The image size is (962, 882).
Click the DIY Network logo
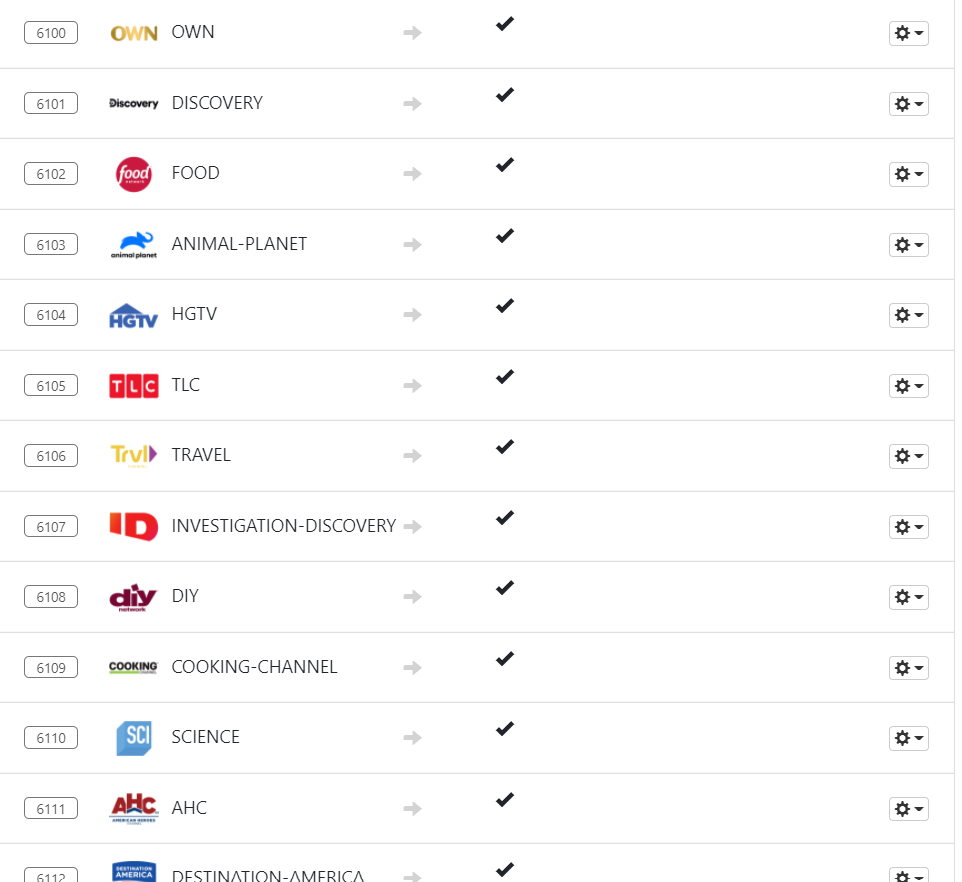pyautogui.click(x=134, y=597)
